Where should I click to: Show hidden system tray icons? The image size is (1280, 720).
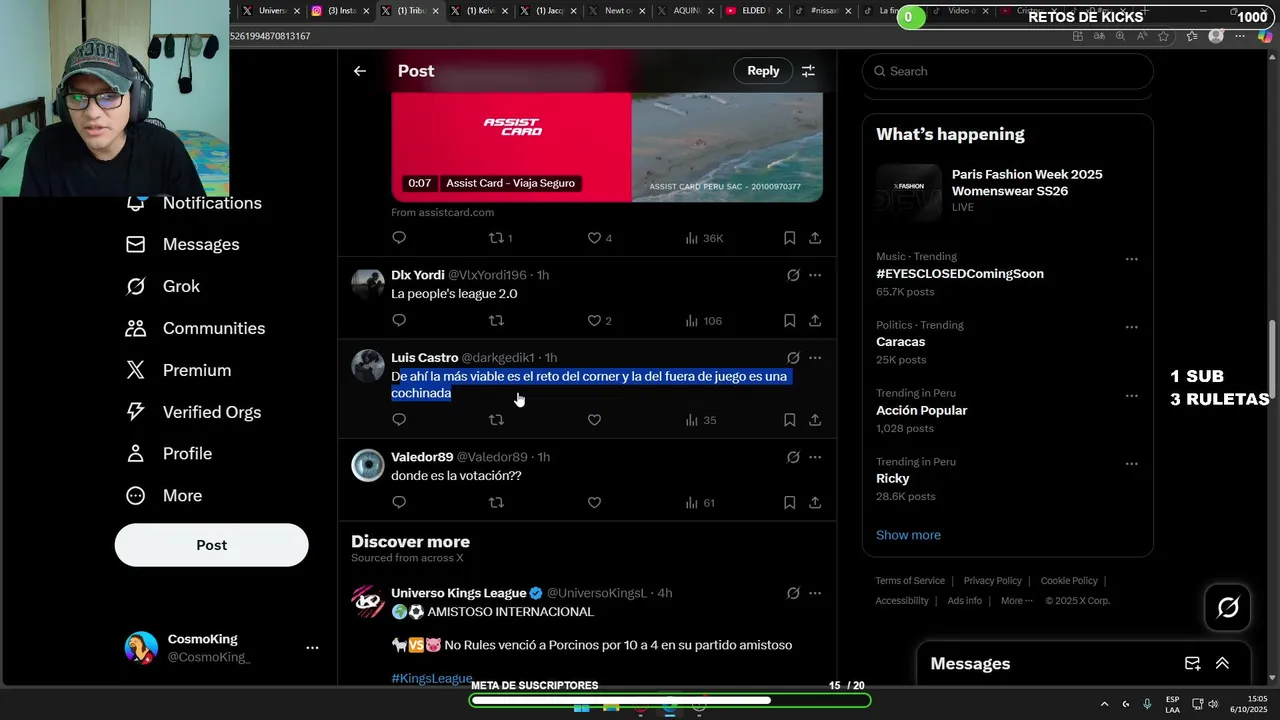pyautogui.click(x=1104, y=704)
